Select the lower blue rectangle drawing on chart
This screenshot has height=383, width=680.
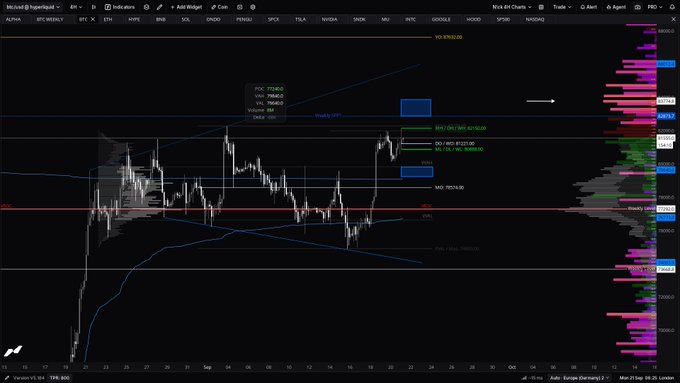tap(417, 172)
